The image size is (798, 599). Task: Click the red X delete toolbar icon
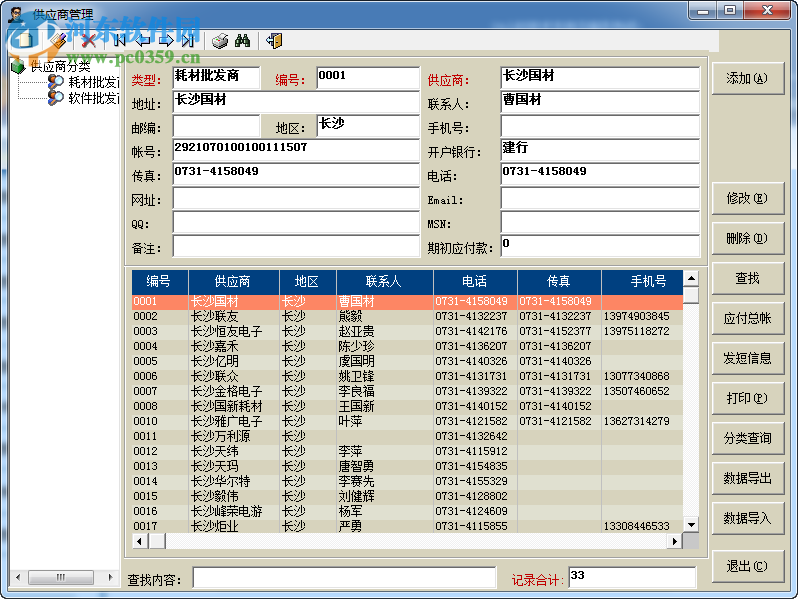[89, 40]
